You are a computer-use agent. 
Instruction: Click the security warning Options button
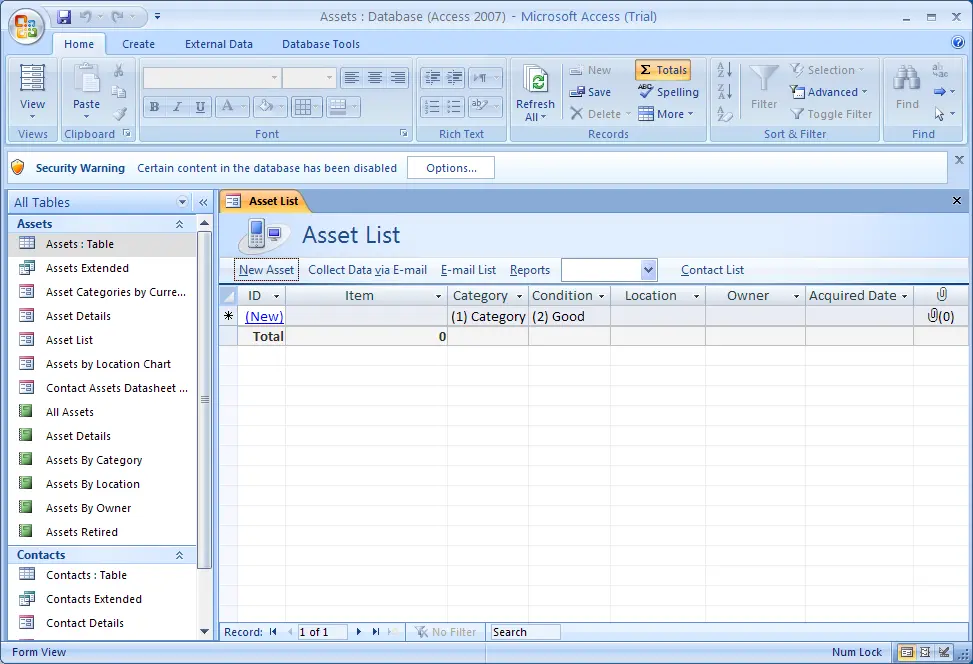click(x=450, y=168)
